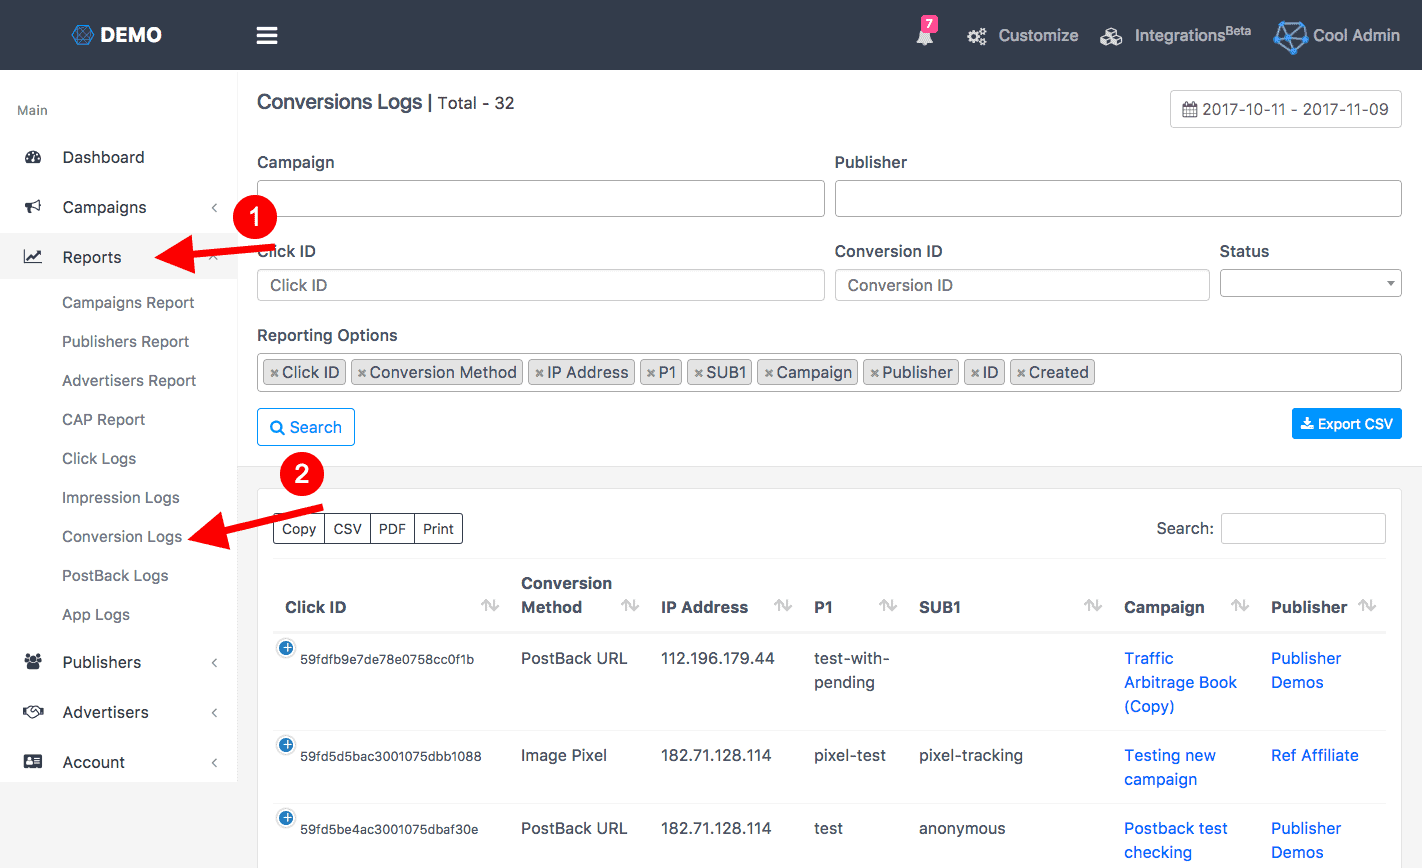Click the Conversion ID input field
This screenshot has width=1422, height=868.
click(1021, 285)
